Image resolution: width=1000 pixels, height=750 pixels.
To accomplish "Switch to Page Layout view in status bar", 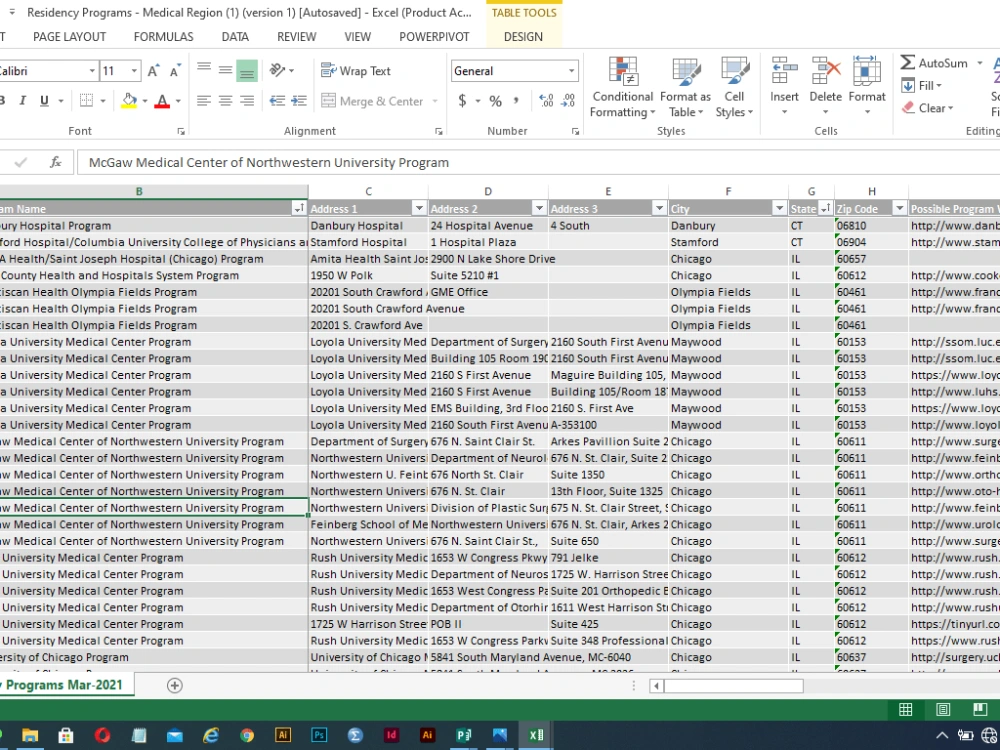I will tap(943, 709).
